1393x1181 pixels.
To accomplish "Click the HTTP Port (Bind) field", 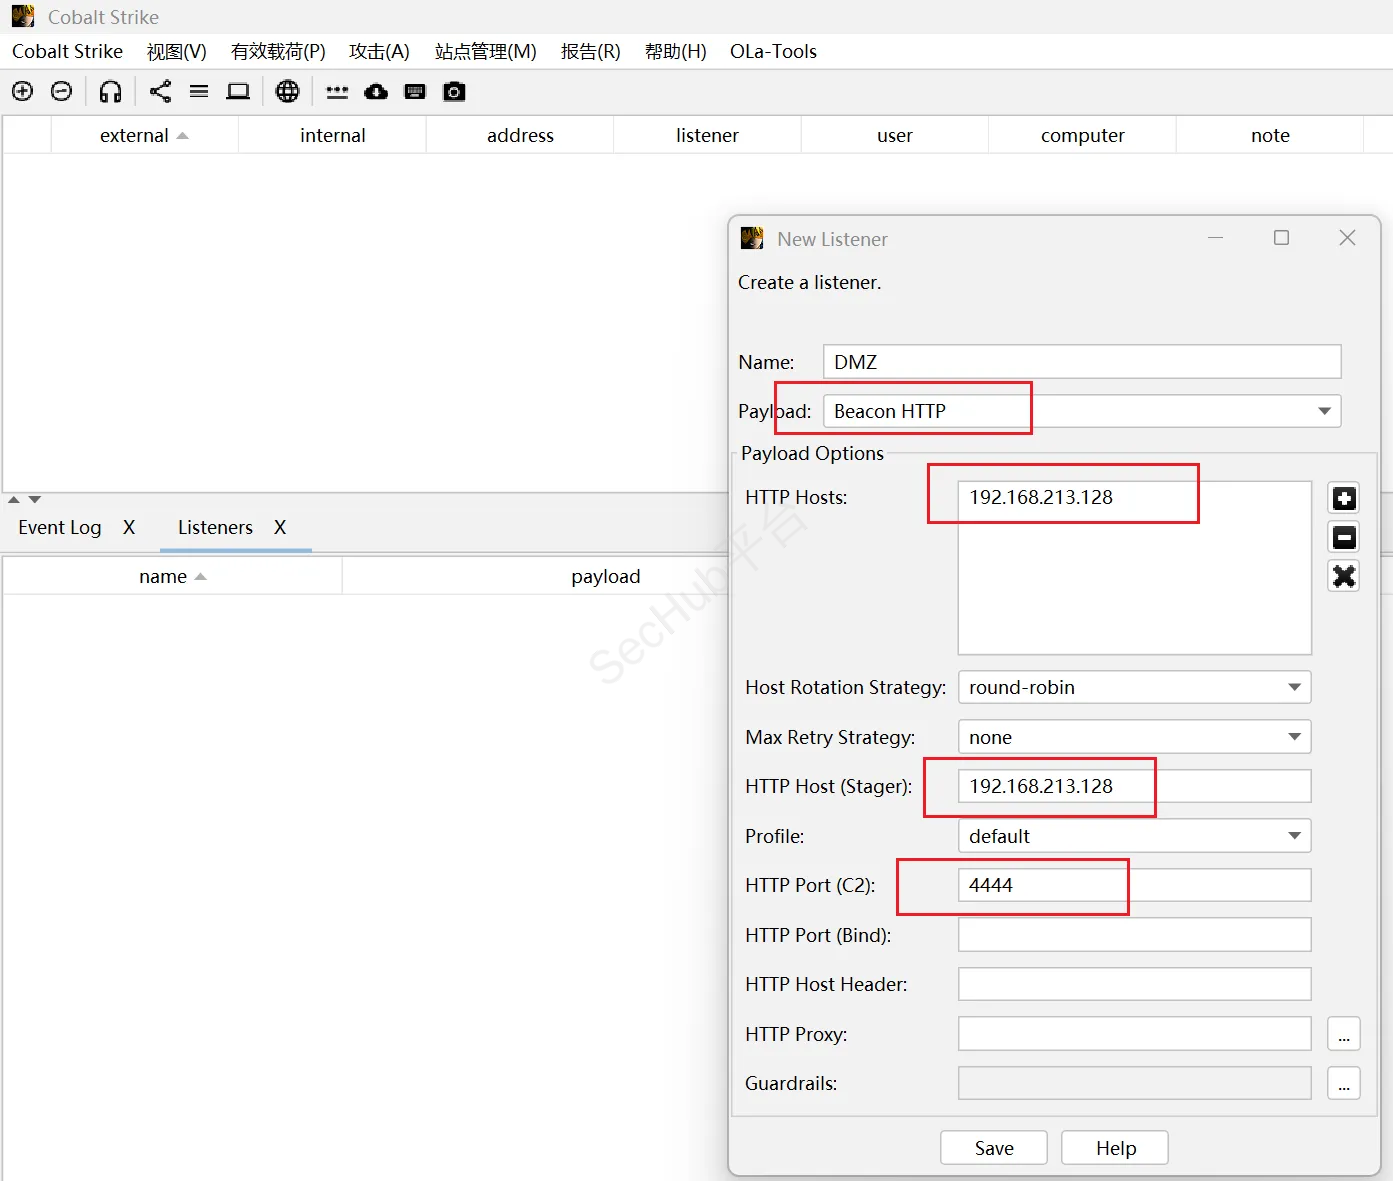I will click(x=1134, y=935).
